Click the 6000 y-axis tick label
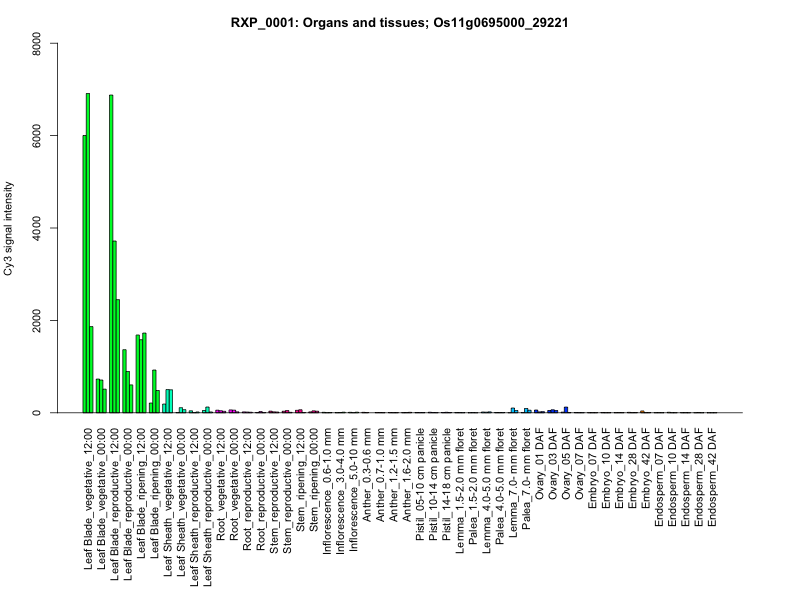The height and width of the screenshot is (600, 800). (36, 136)
